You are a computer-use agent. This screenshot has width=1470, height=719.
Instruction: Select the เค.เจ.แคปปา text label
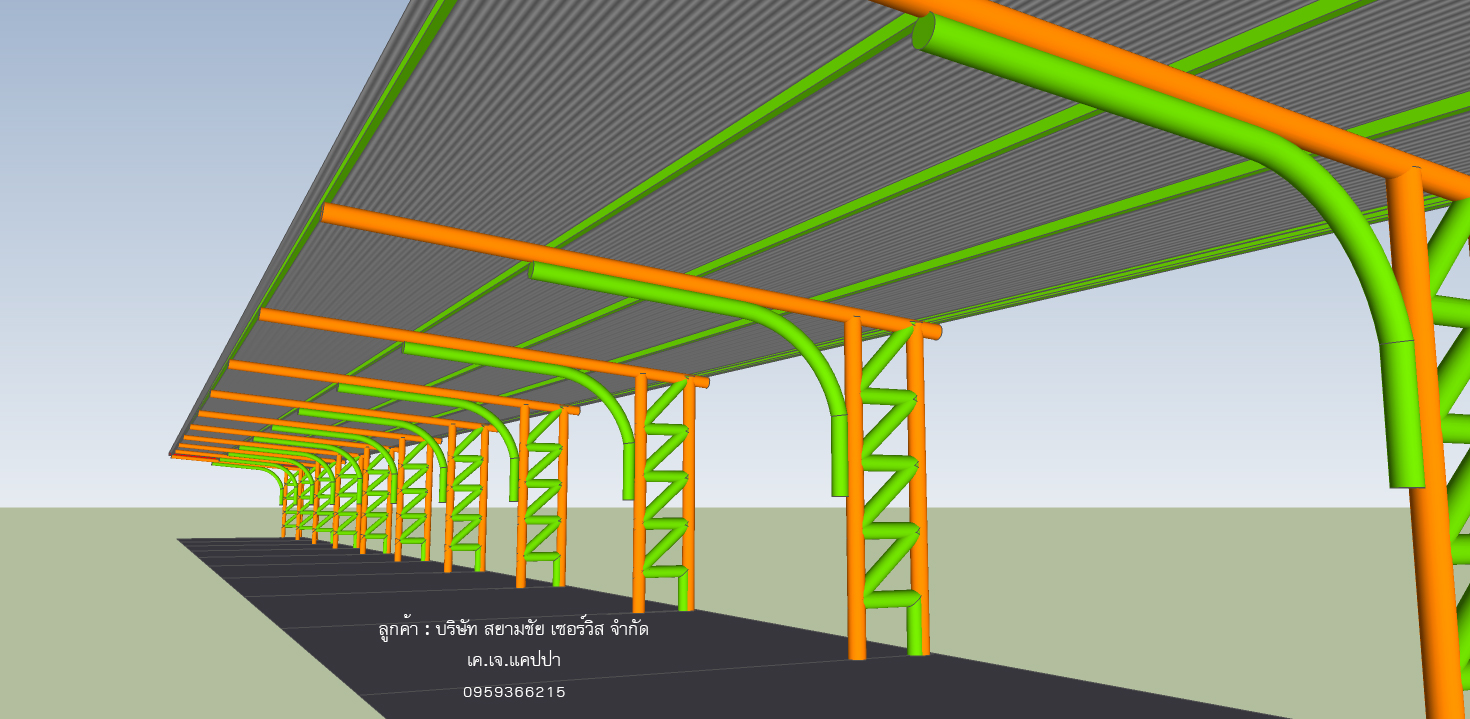[x=513, y=661]
